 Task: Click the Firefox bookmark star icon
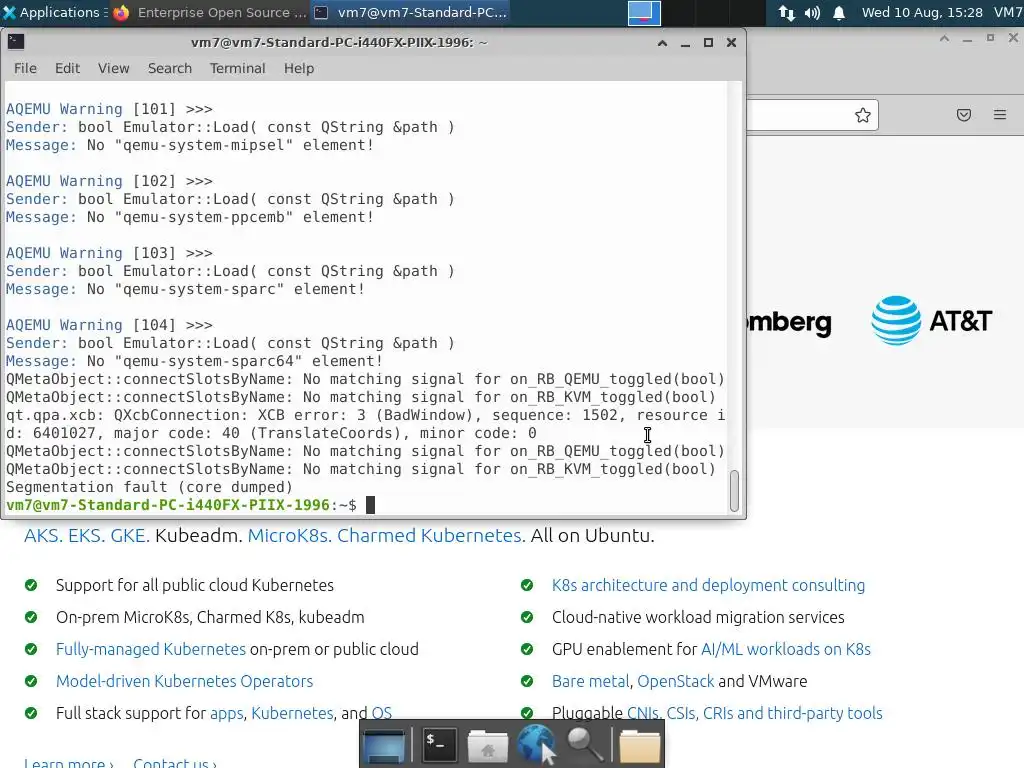click(863, 115)
